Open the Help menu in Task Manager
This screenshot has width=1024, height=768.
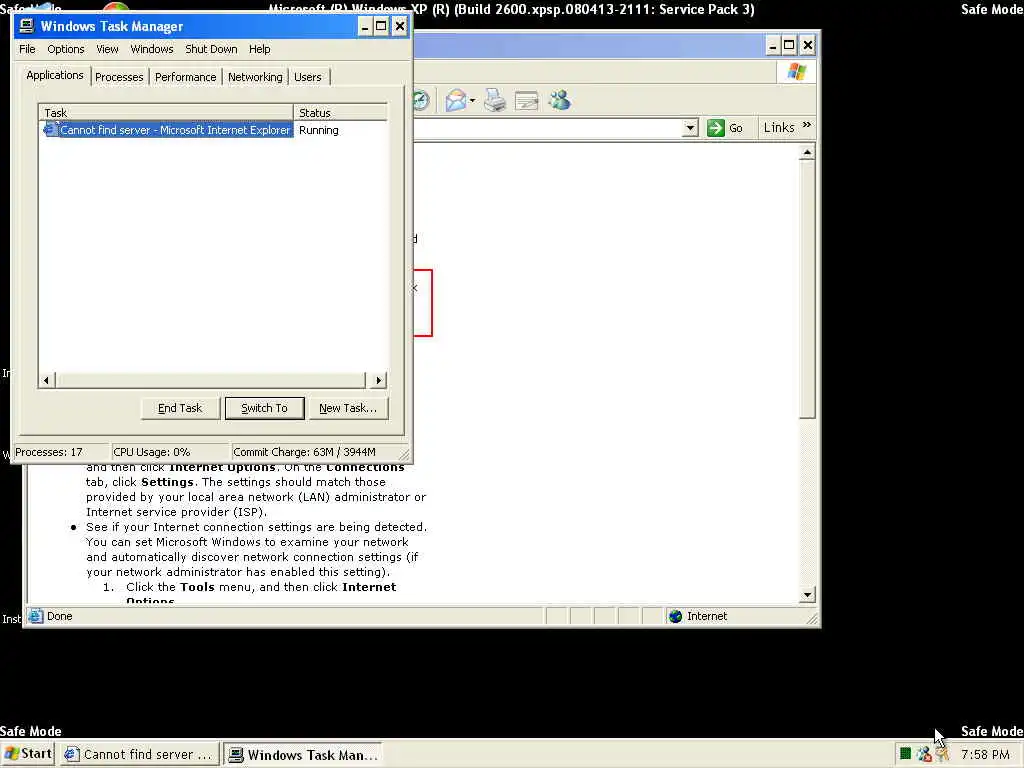[259, 49]
